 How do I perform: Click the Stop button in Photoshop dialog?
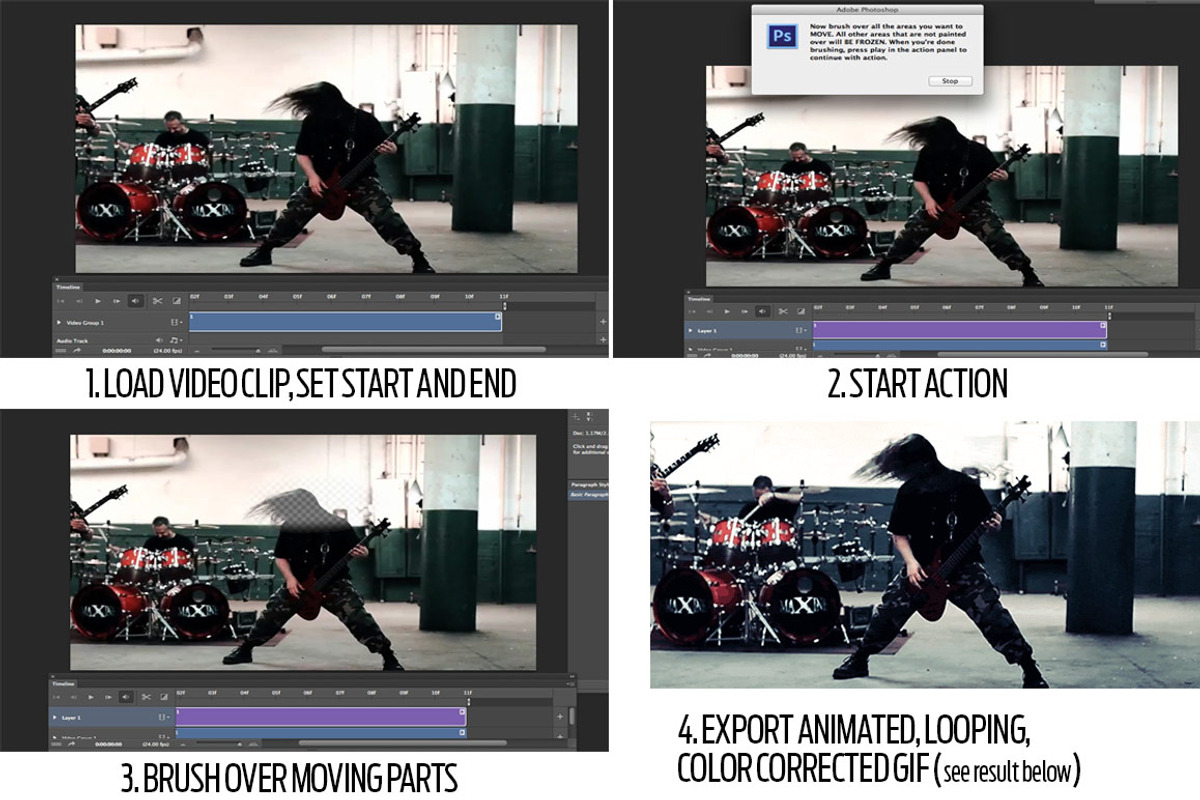point(949,81)
